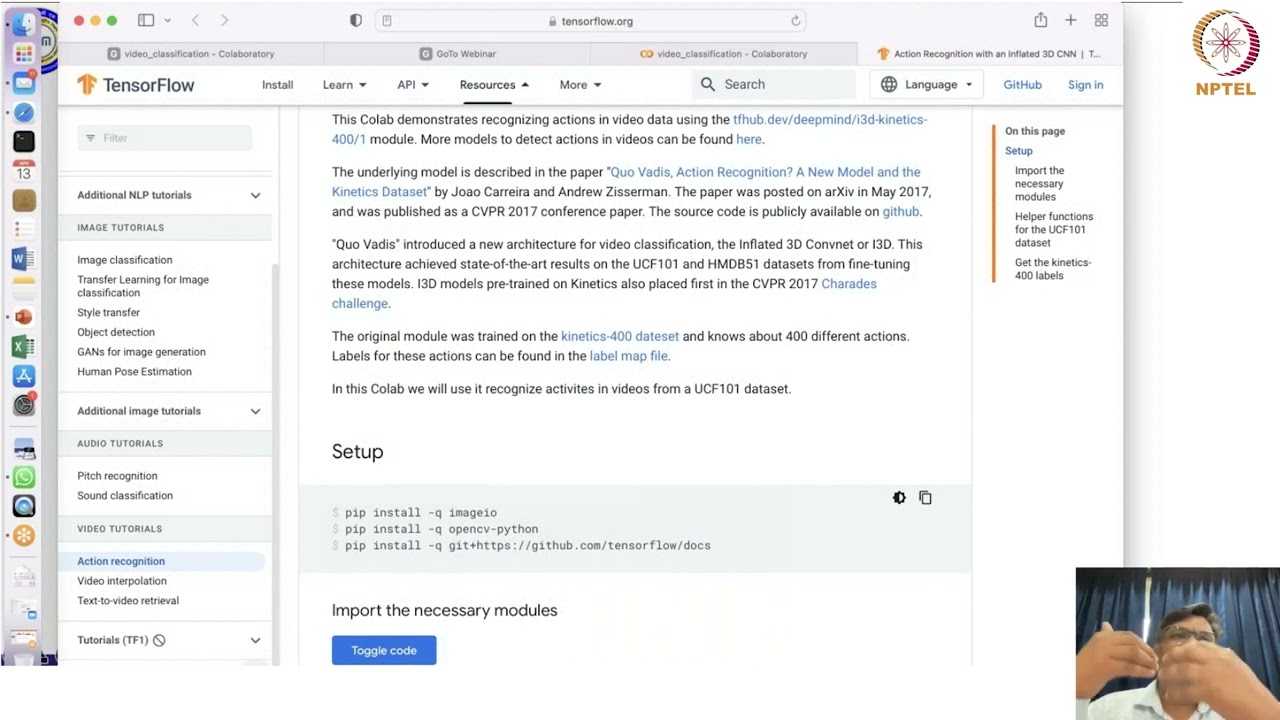Screen dimensions: 1280x720
Task: Go forward with Safari's forward arrow
Action: click(x=224, y=20)
